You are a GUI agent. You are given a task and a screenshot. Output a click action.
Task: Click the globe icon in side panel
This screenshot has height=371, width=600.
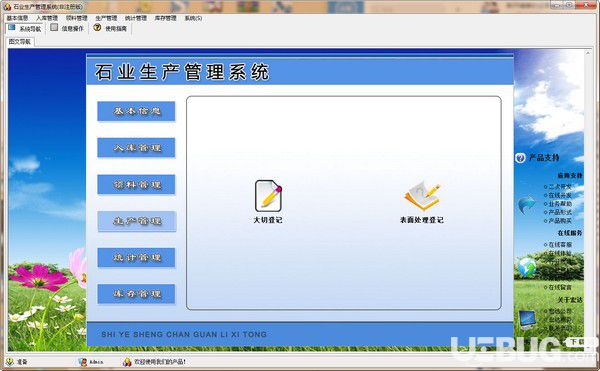[x=527, y=267]
